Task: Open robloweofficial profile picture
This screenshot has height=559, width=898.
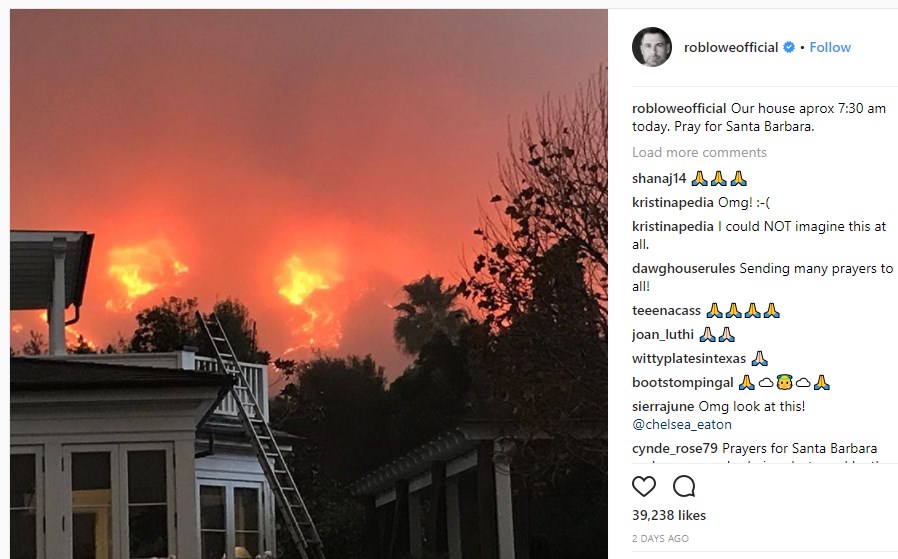Action: click(x=652, y=47)
